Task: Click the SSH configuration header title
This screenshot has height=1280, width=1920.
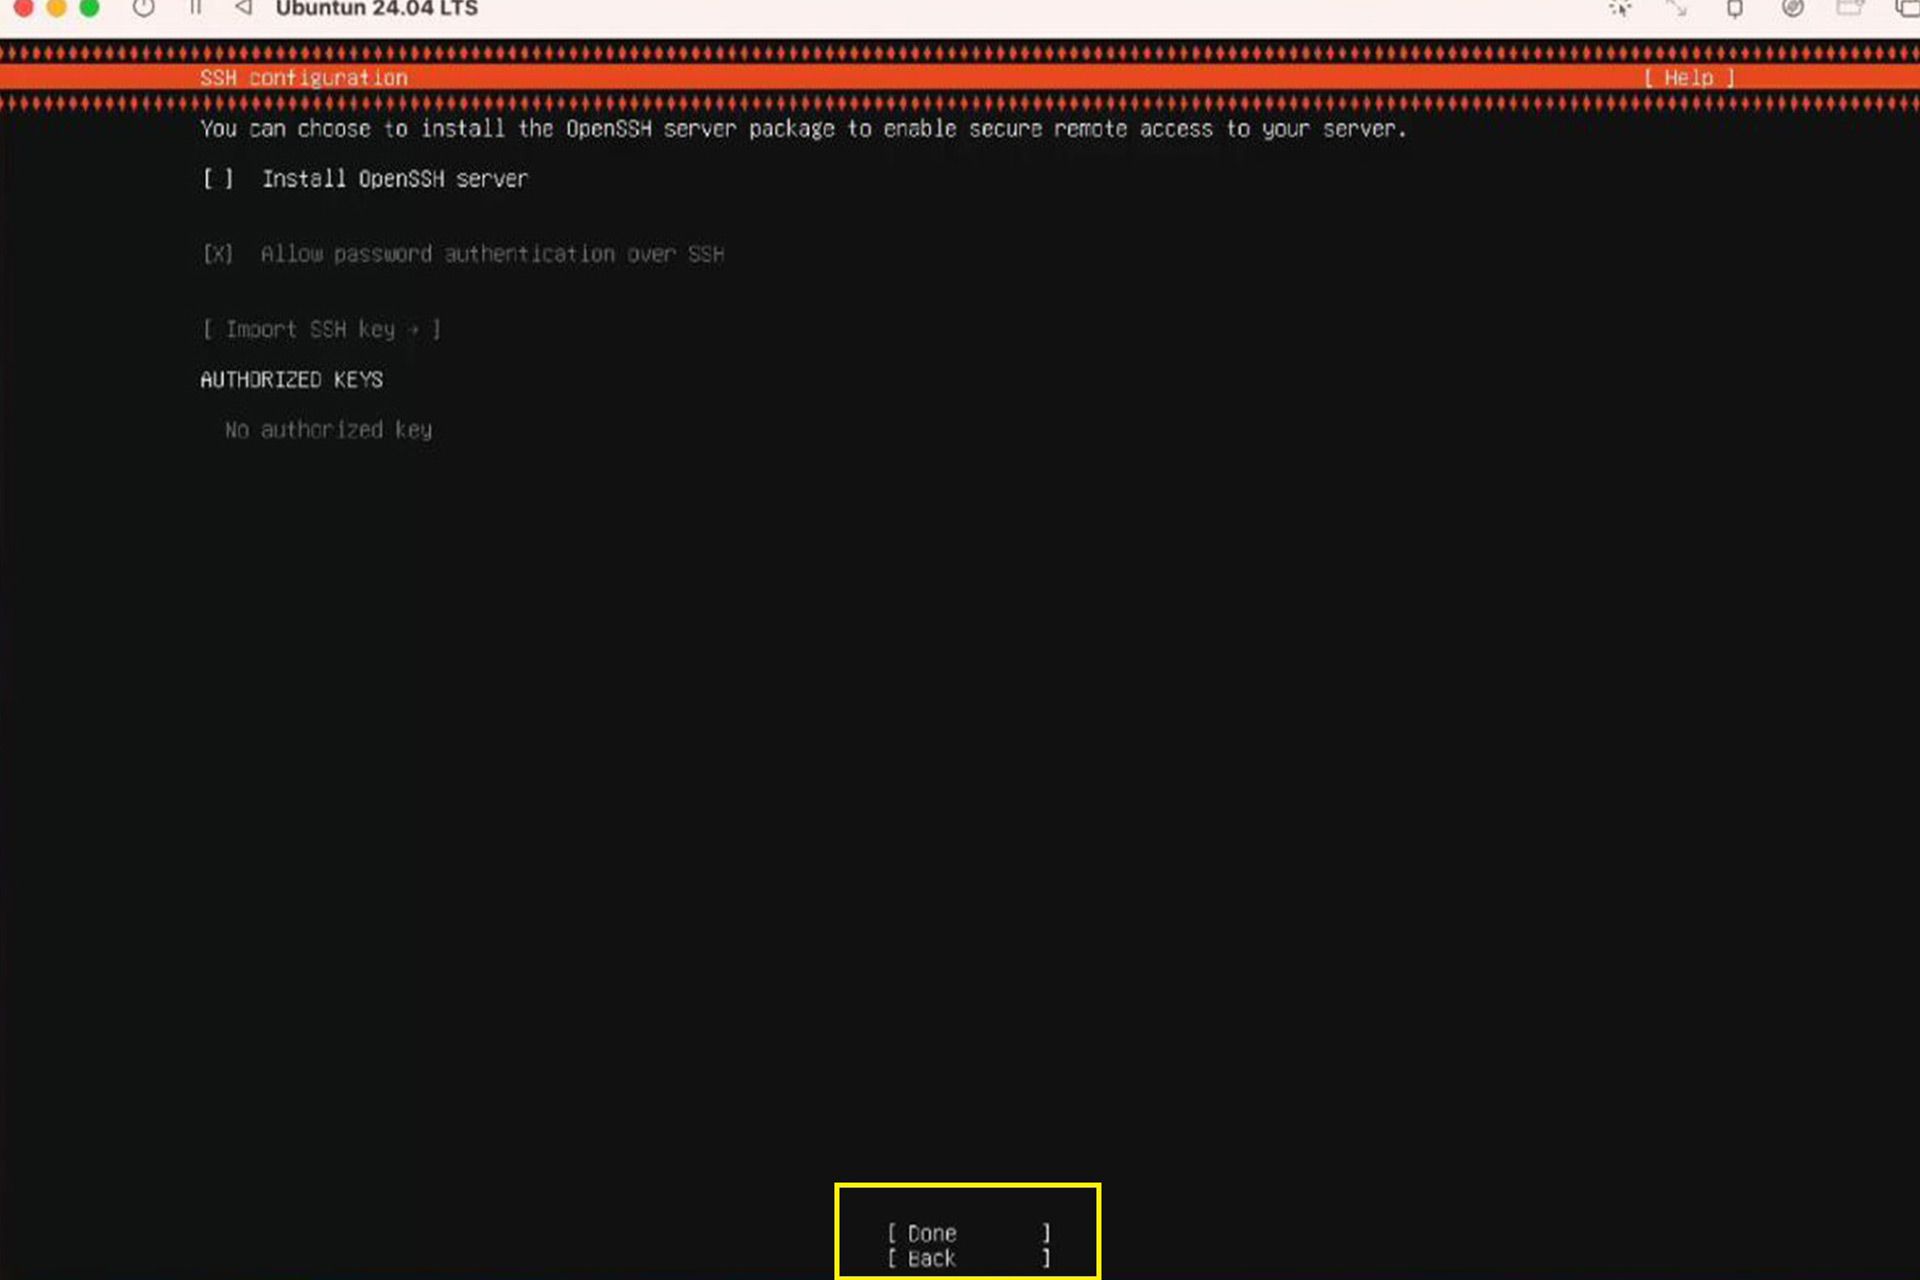Action: point(304,78)
